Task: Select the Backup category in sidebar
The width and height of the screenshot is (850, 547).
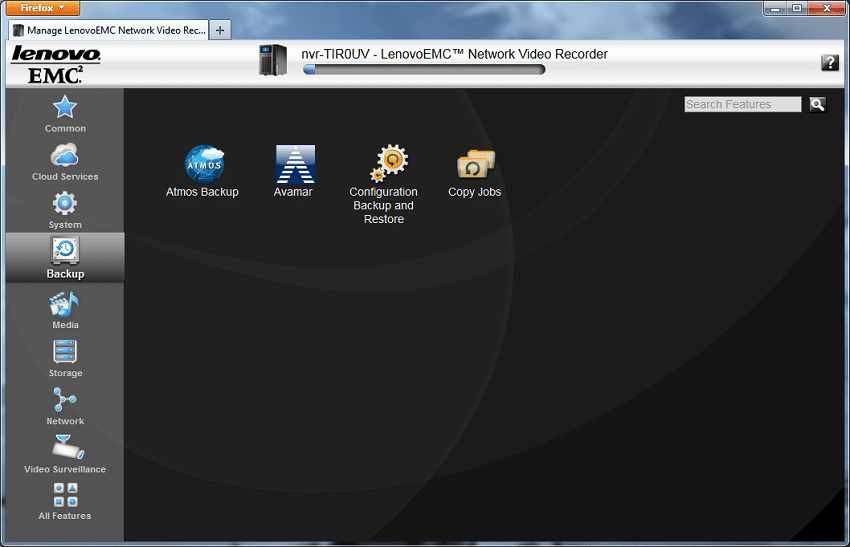Action: [65, 258]
